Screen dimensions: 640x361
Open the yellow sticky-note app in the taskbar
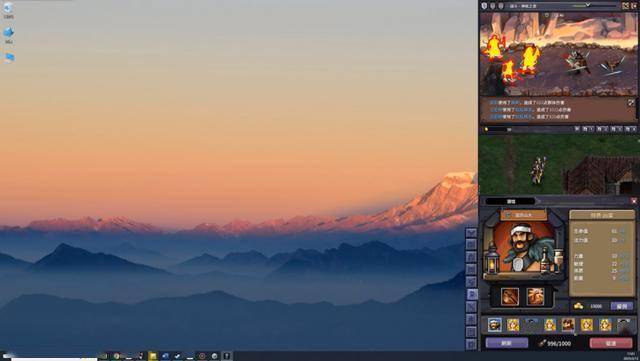(x=153, y=356)
